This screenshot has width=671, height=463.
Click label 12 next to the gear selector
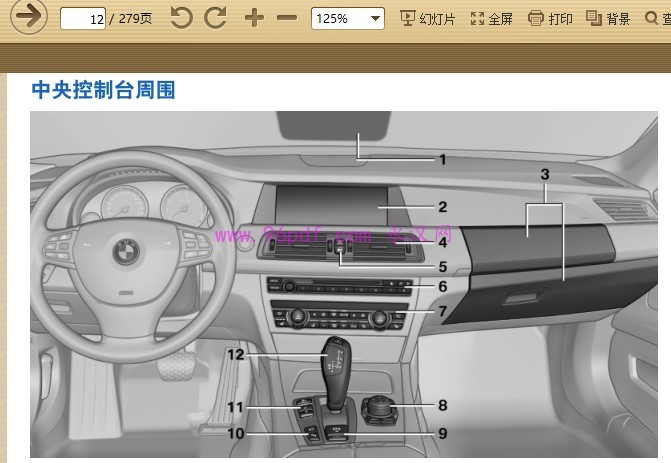[235, 354]
